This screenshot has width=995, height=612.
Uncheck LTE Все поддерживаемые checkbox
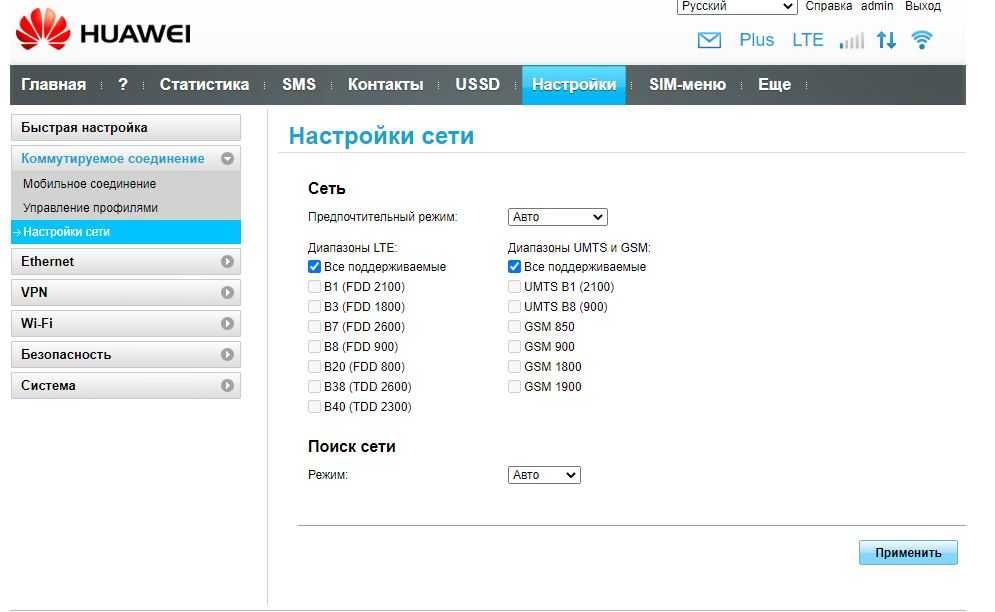click(x=314, y=267)
